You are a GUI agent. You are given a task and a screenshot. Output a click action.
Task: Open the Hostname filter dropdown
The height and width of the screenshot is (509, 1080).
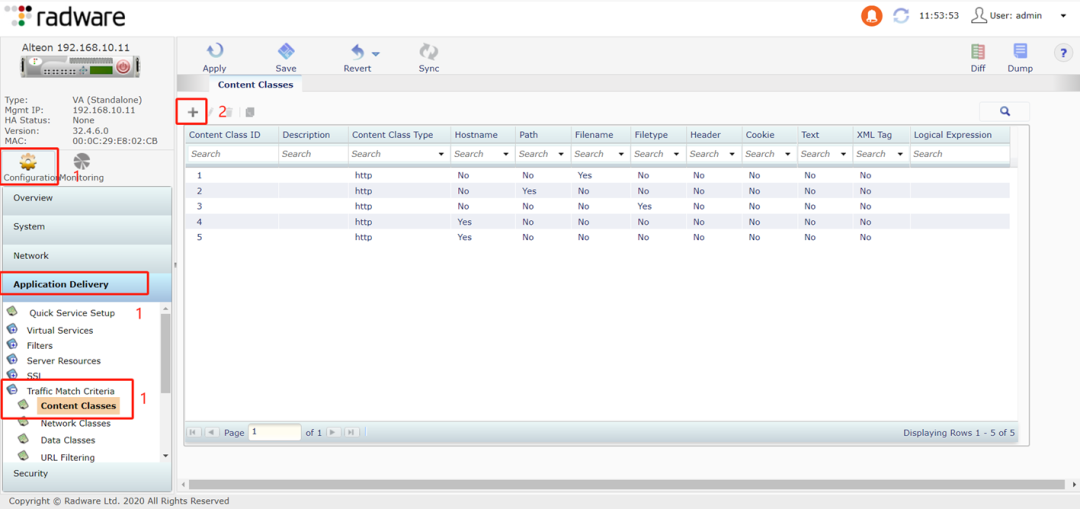point(507,154)
